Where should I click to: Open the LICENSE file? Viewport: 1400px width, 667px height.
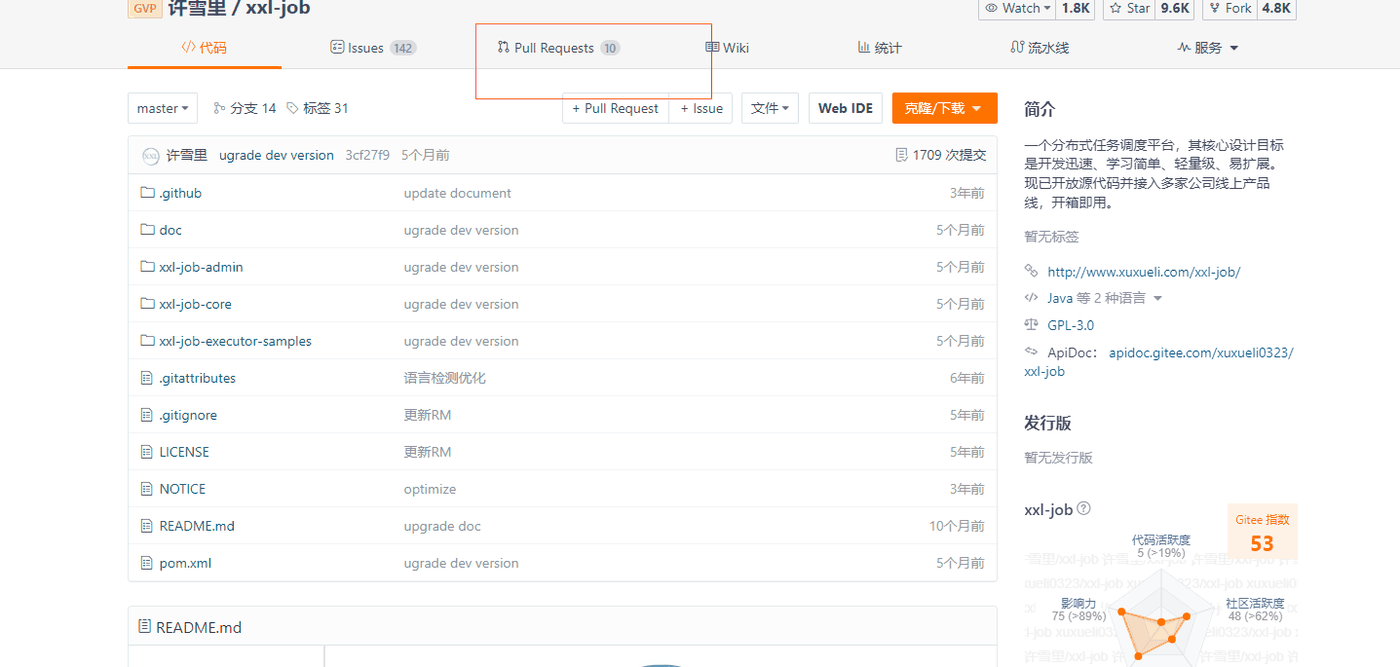click(184, 452)
